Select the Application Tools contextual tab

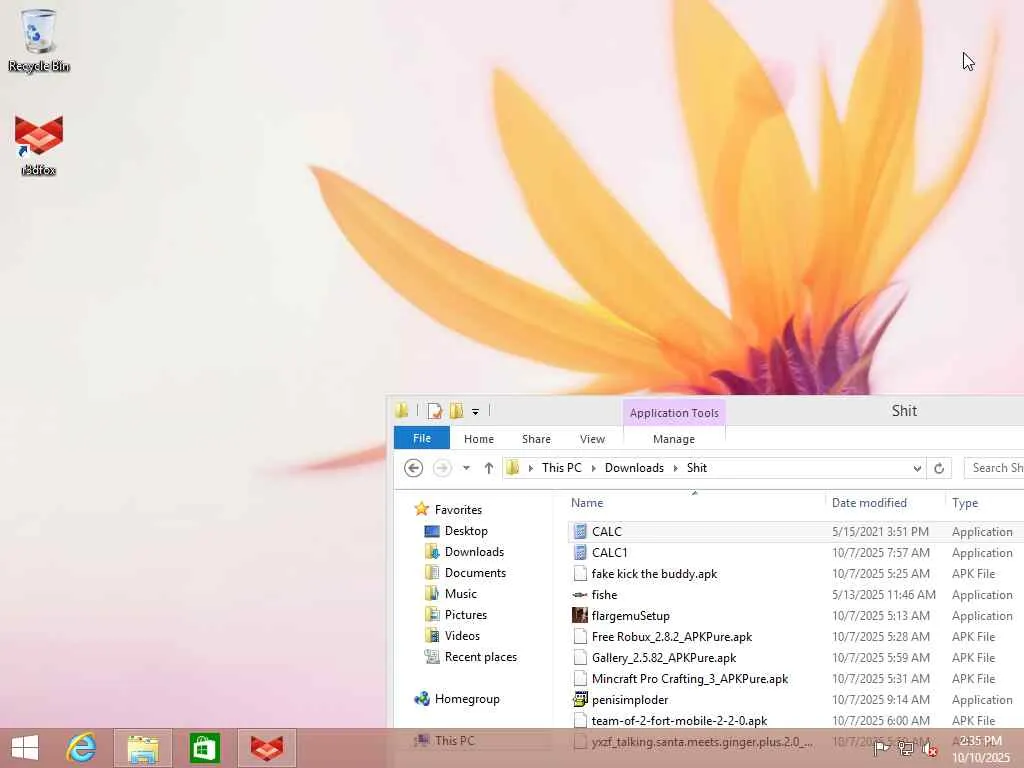674,413
